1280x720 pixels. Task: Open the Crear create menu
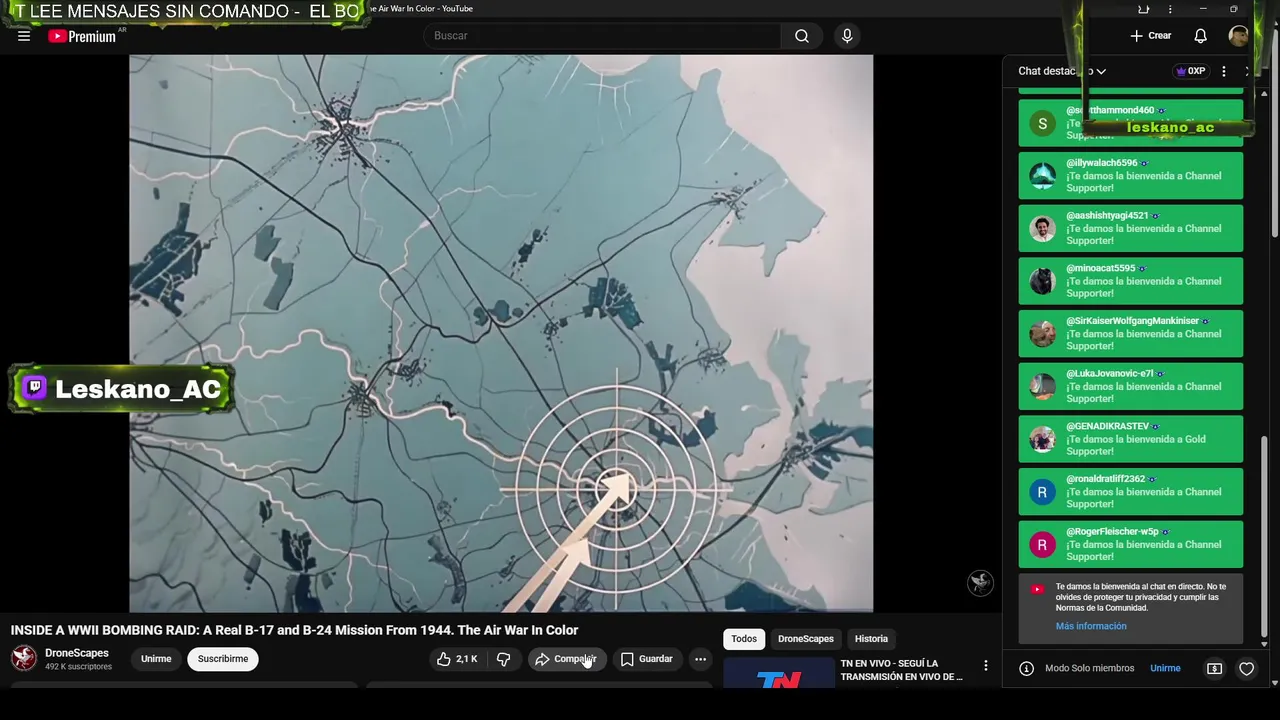(1150, 36)
